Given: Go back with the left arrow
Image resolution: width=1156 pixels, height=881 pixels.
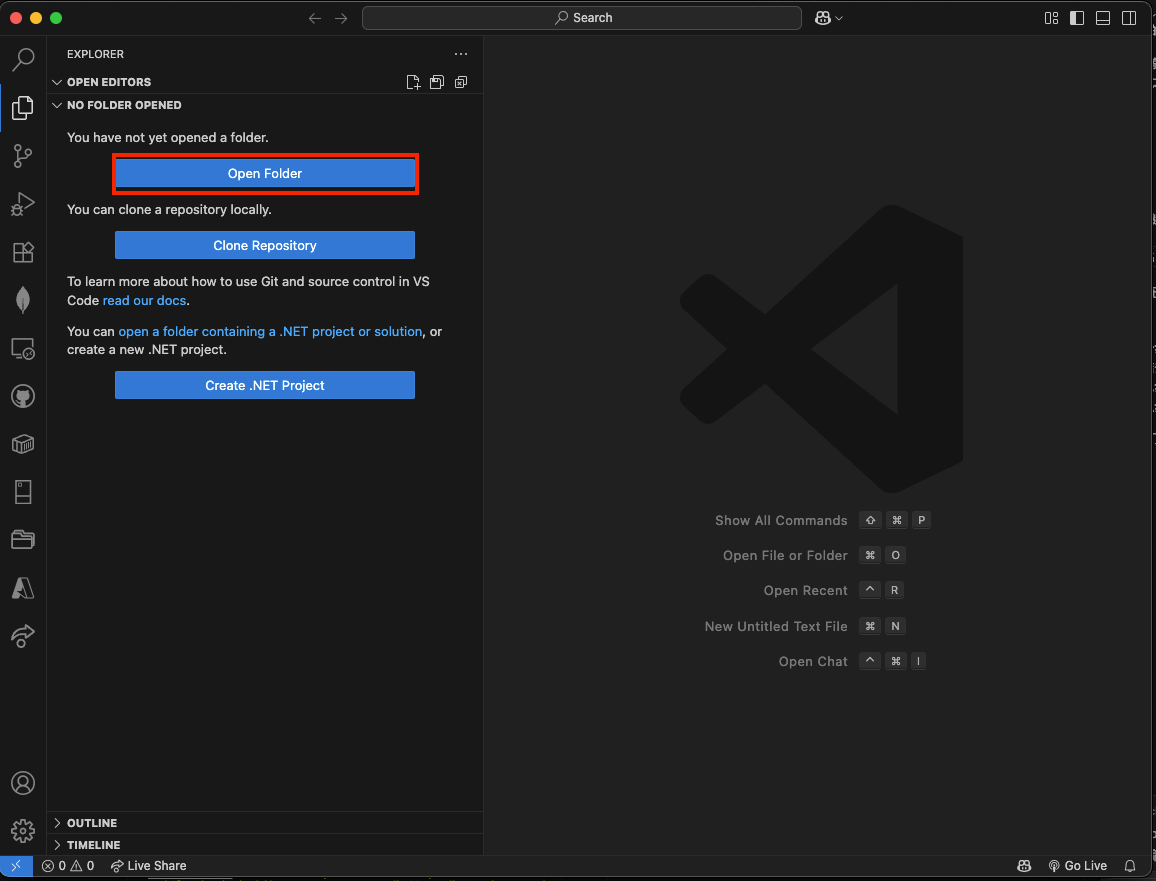Looking at the screenshot, I should (315, 18).
